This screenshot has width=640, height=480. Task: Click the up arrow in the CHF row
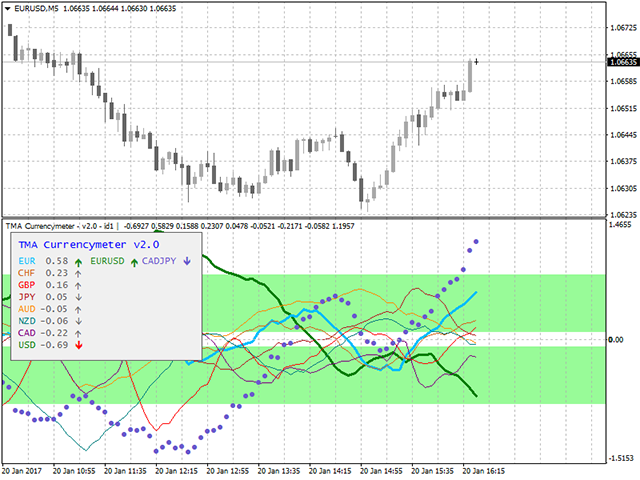pyautogui.click(x=78, y=274)
